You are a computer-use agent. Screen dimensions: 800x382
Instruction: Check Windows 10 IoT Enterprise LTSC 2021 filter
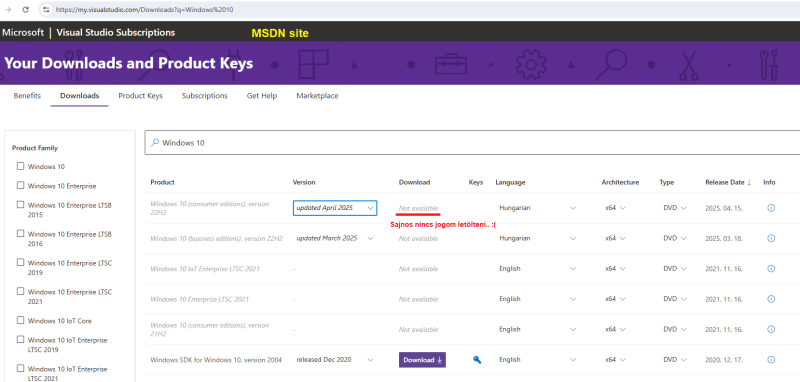click(20, 368)
